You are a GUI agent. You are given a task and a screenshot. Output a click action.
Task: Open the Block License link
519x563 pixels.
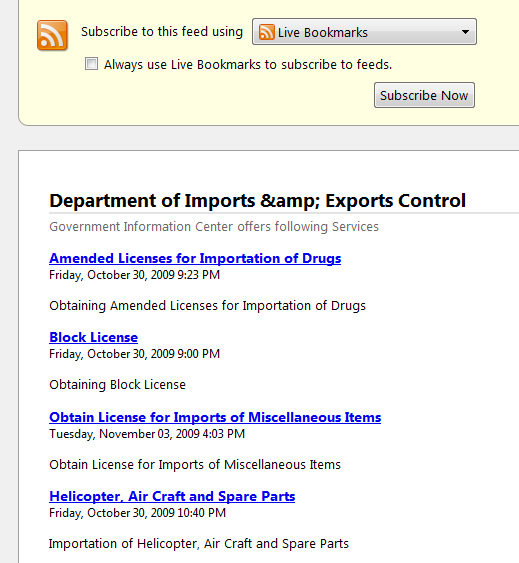coord(93,337)
